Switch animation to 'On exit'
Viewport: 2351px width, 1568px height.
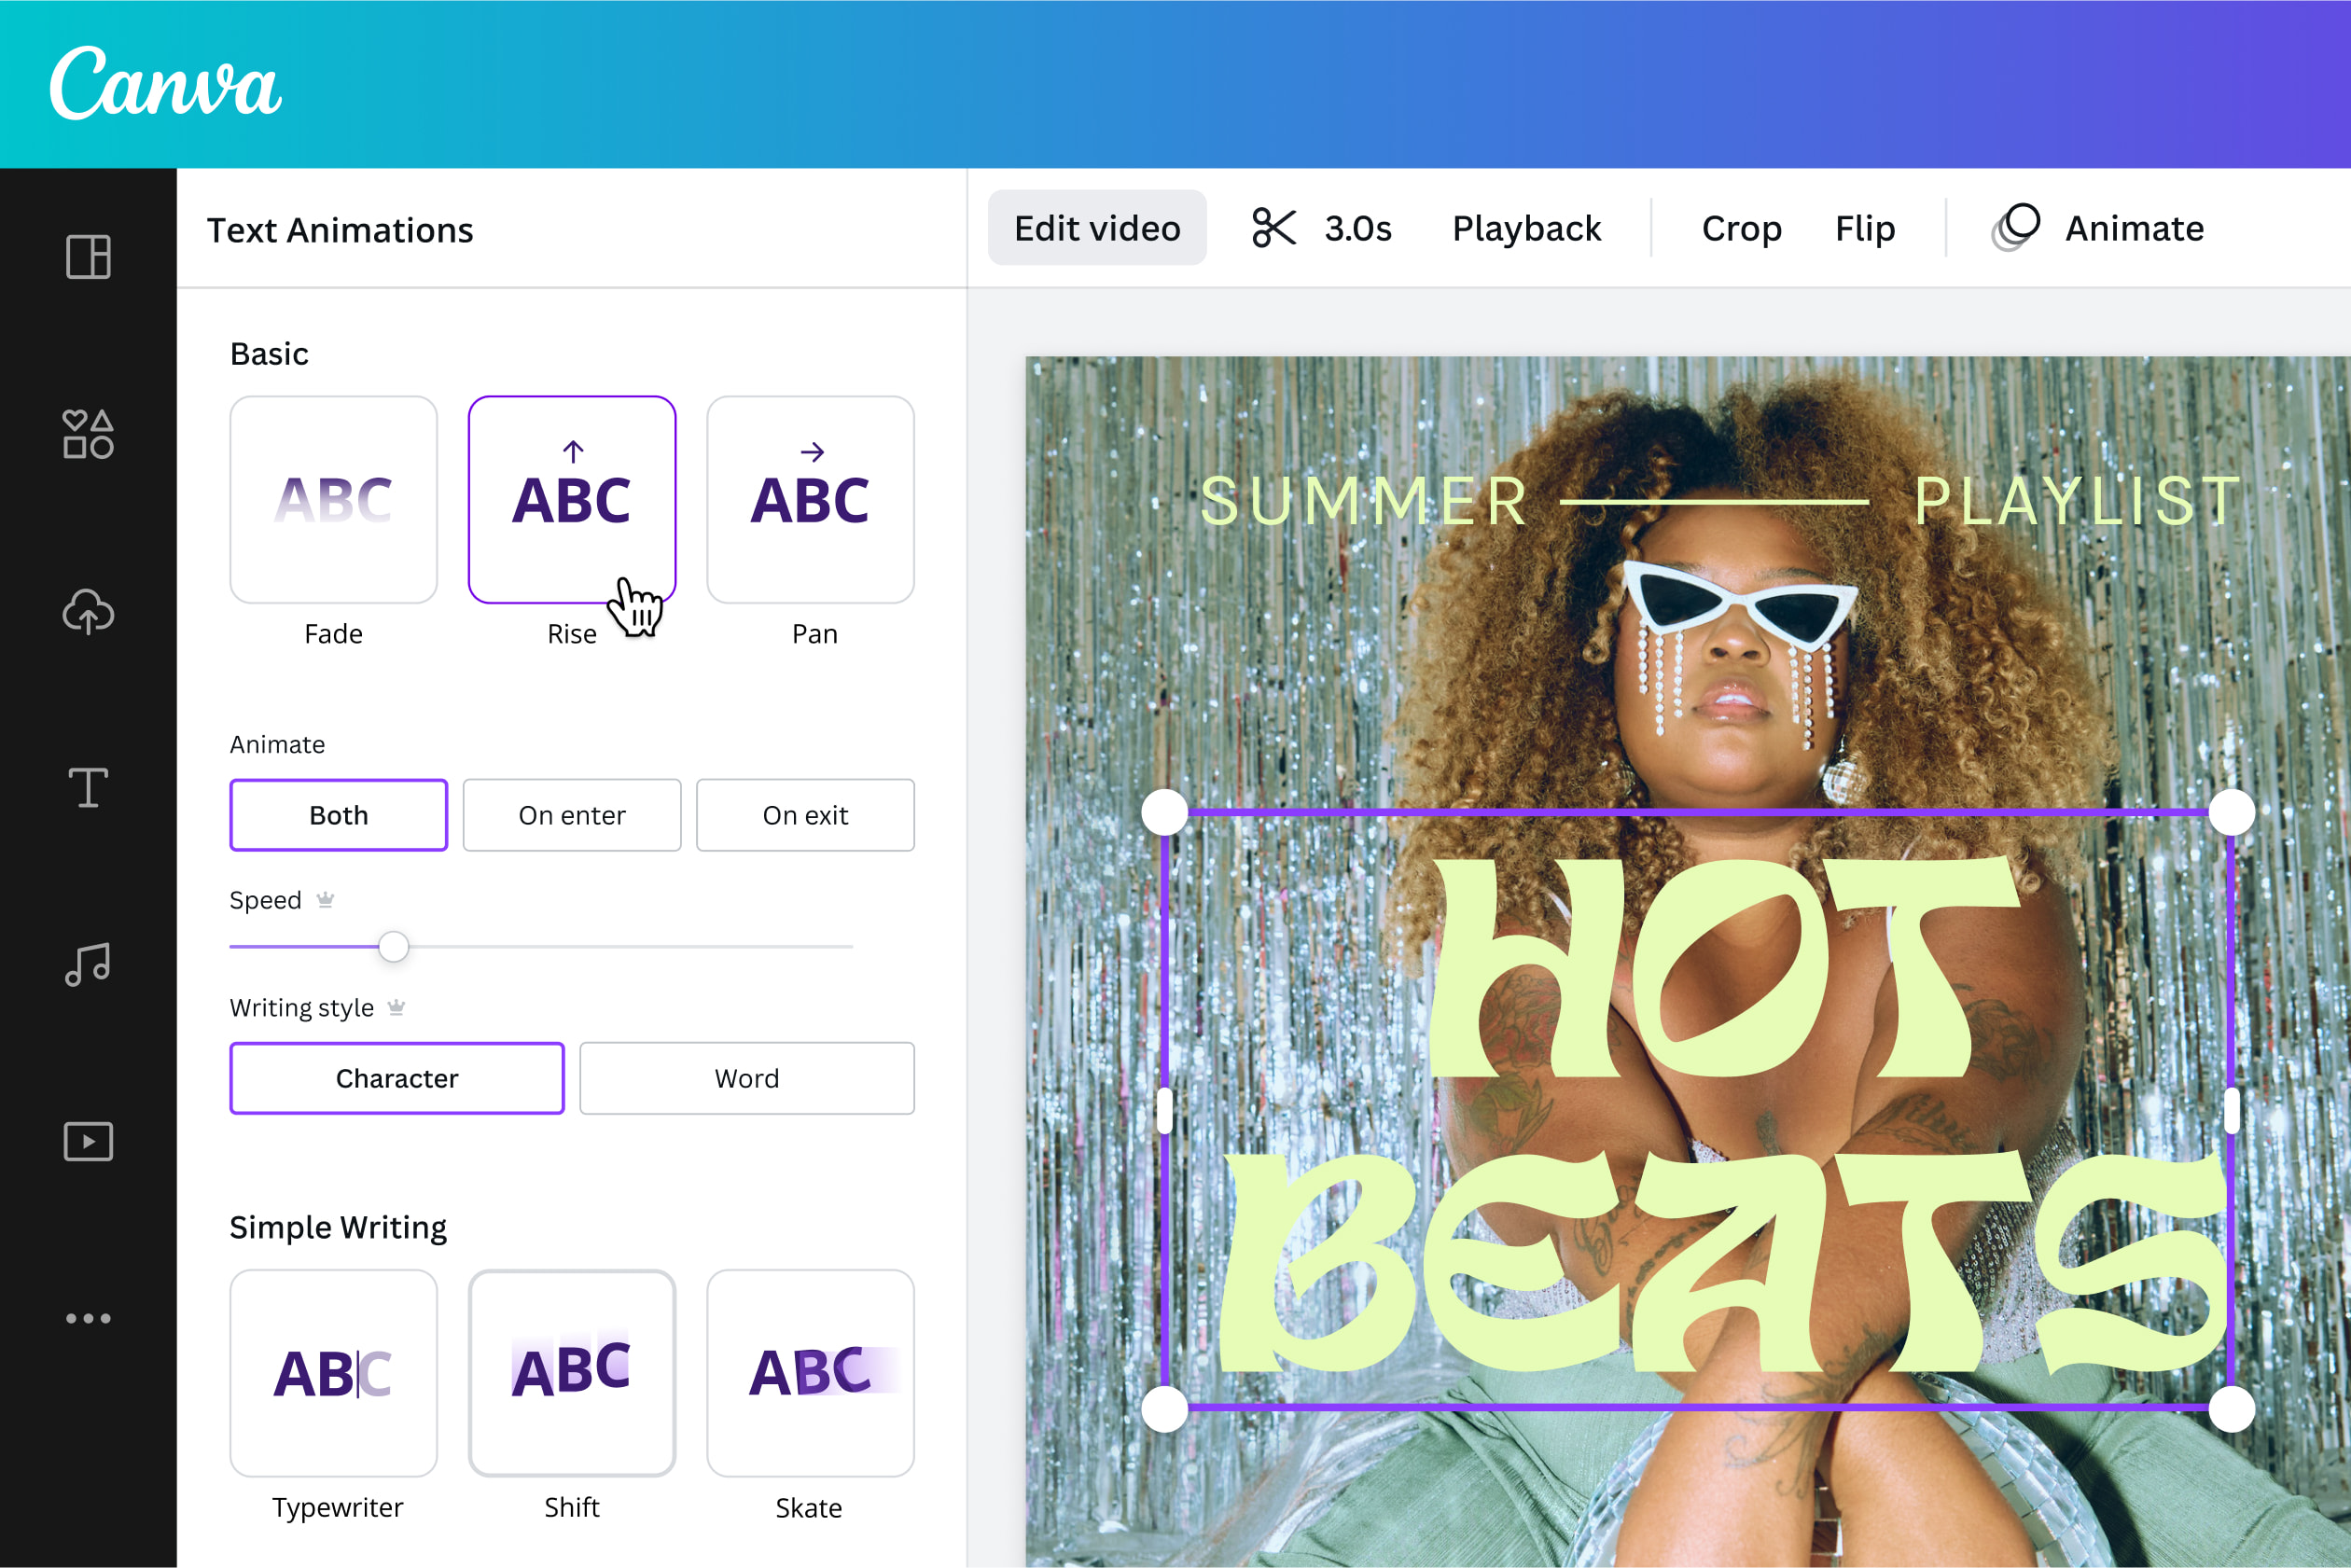[x=805, y=814]
